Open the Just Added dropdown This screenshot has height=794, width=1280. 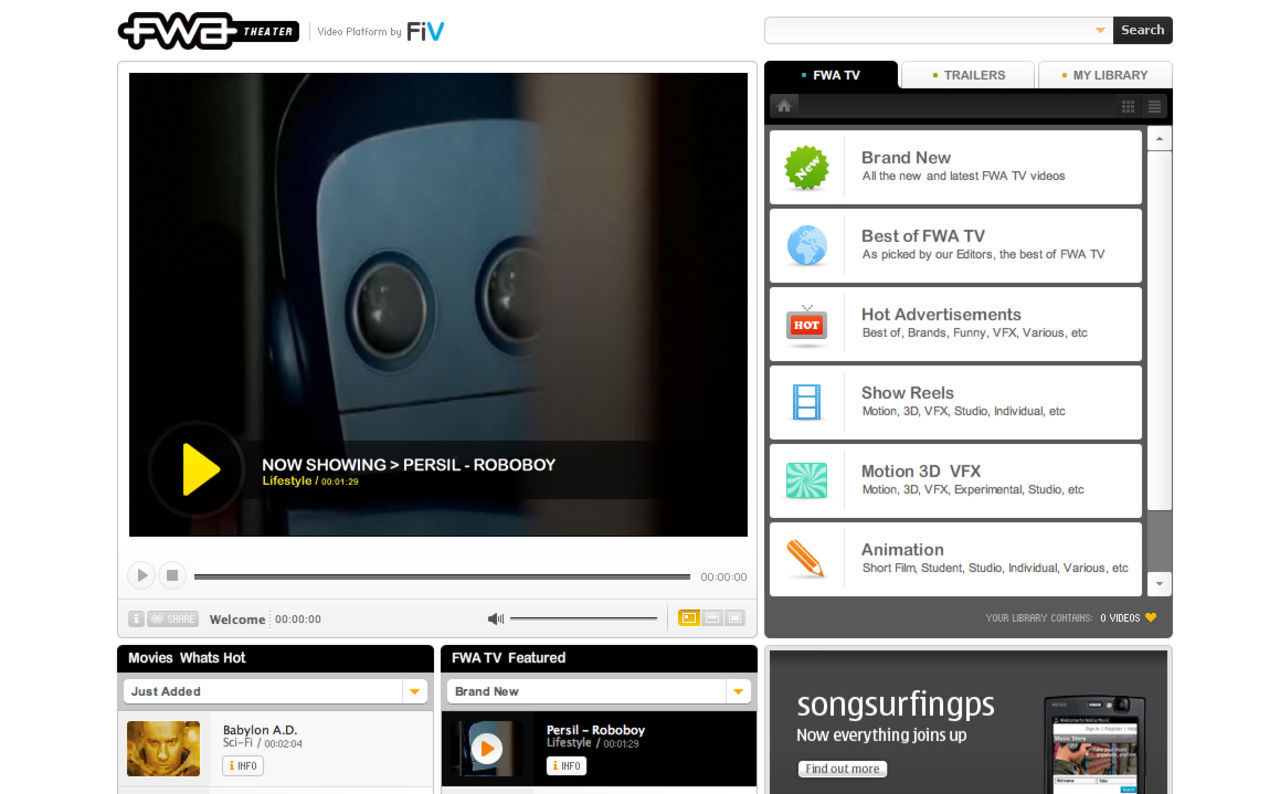point(275,691)
